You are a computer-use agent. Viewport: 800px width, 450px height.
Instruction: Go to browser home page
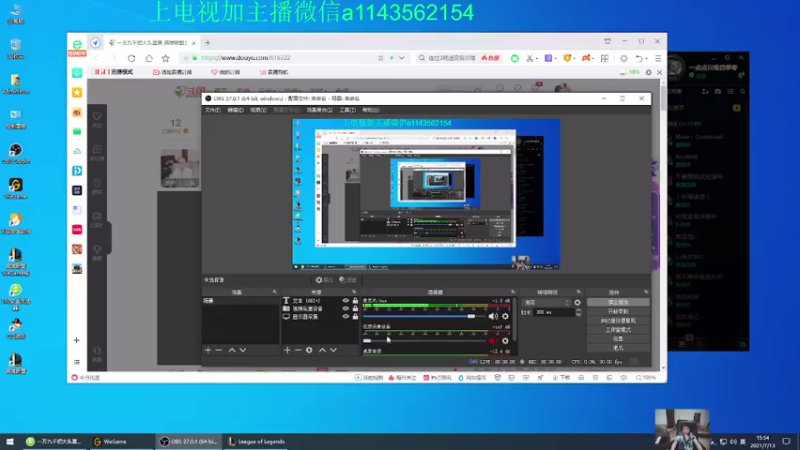tap(148, 58)
